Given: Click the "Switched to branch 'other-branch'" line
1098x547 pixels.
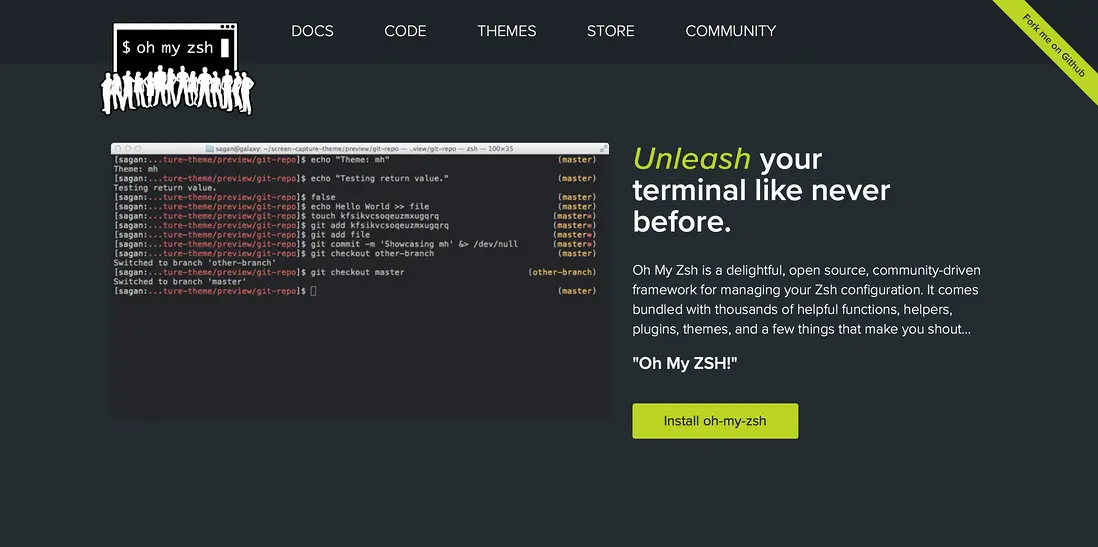Looking at the screenshot, I should 195,263.
